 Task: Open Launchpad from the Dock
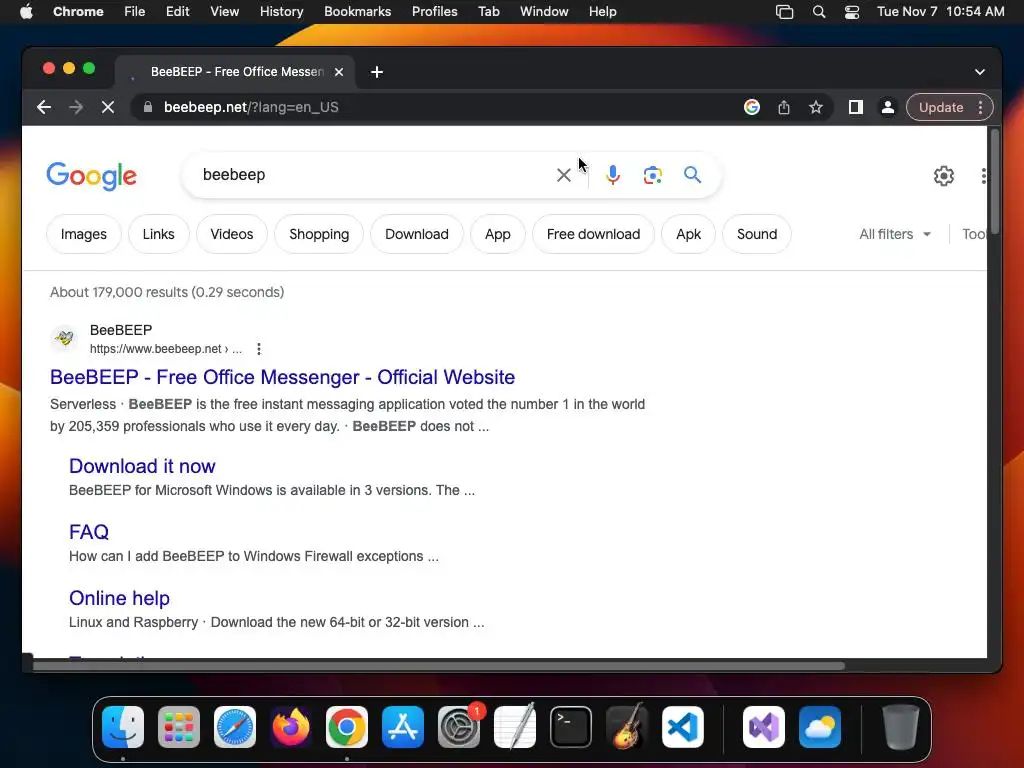click(179, 727)
